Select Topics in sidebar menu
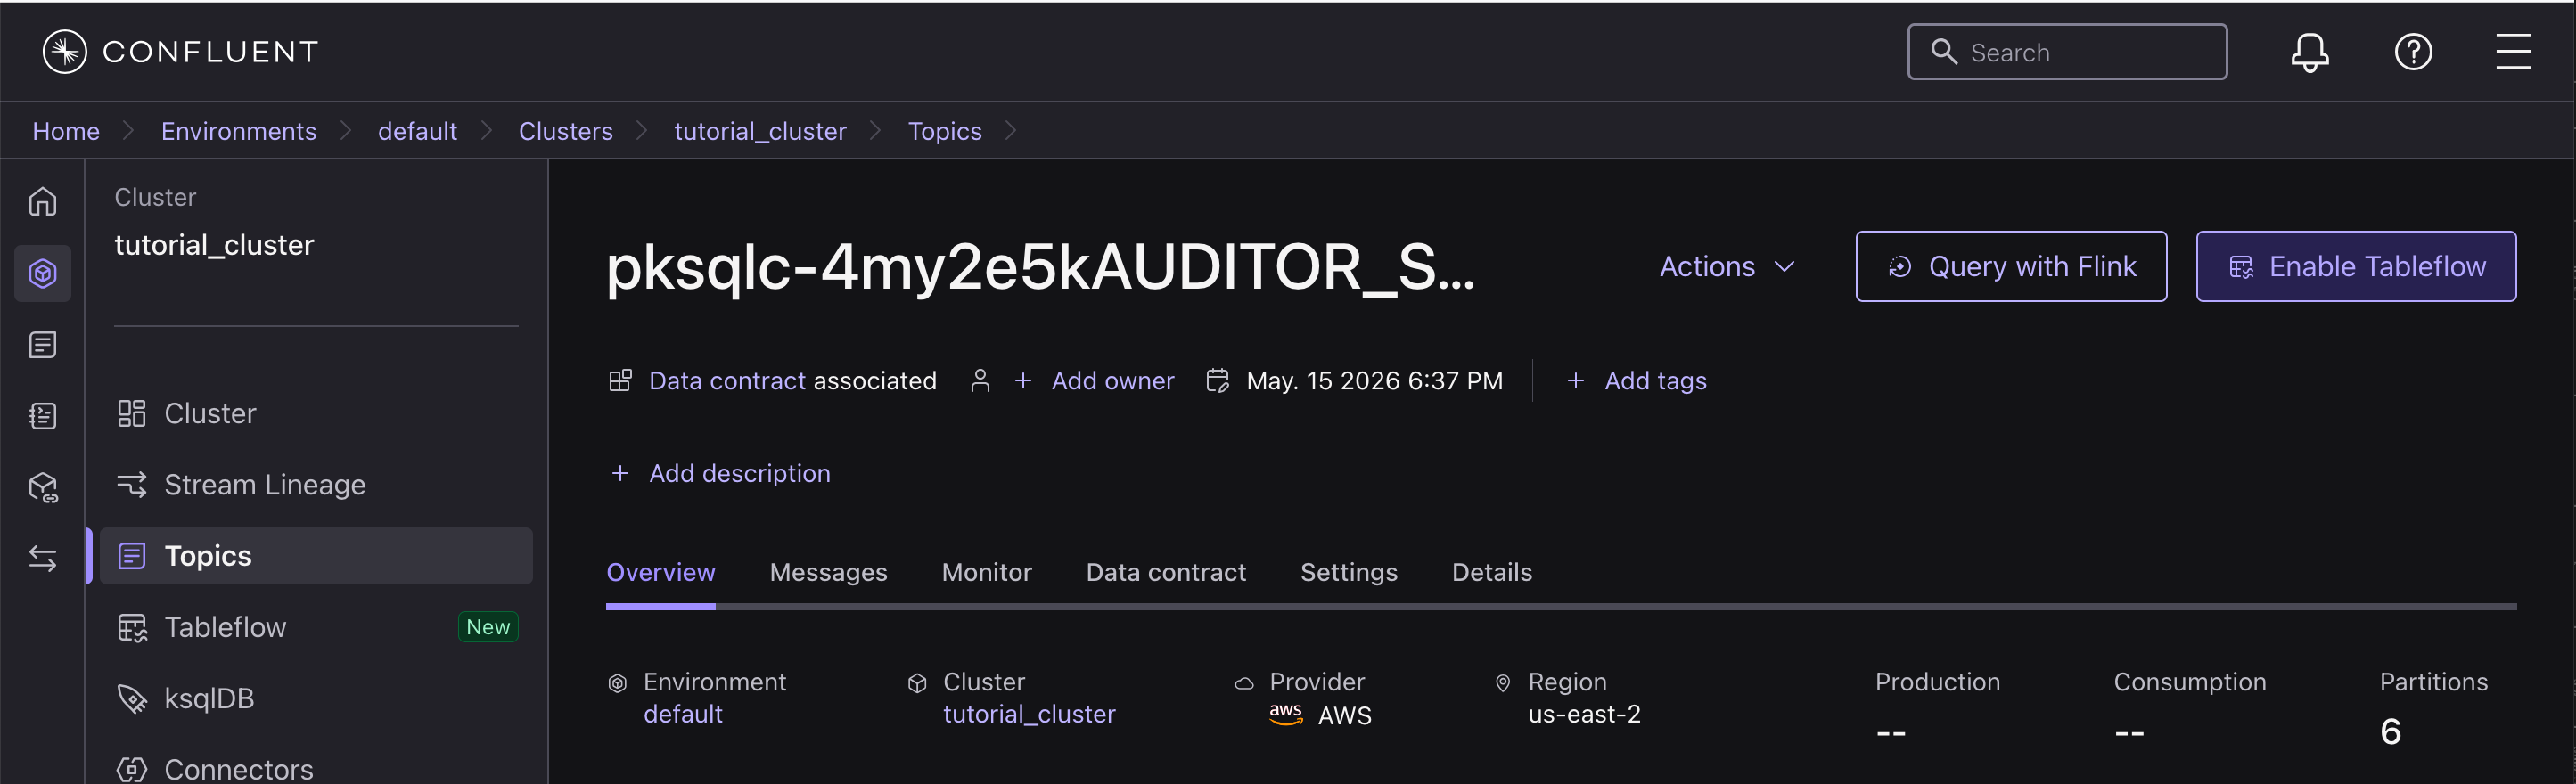Screen dimensions: 2576x784 (316, 556)
